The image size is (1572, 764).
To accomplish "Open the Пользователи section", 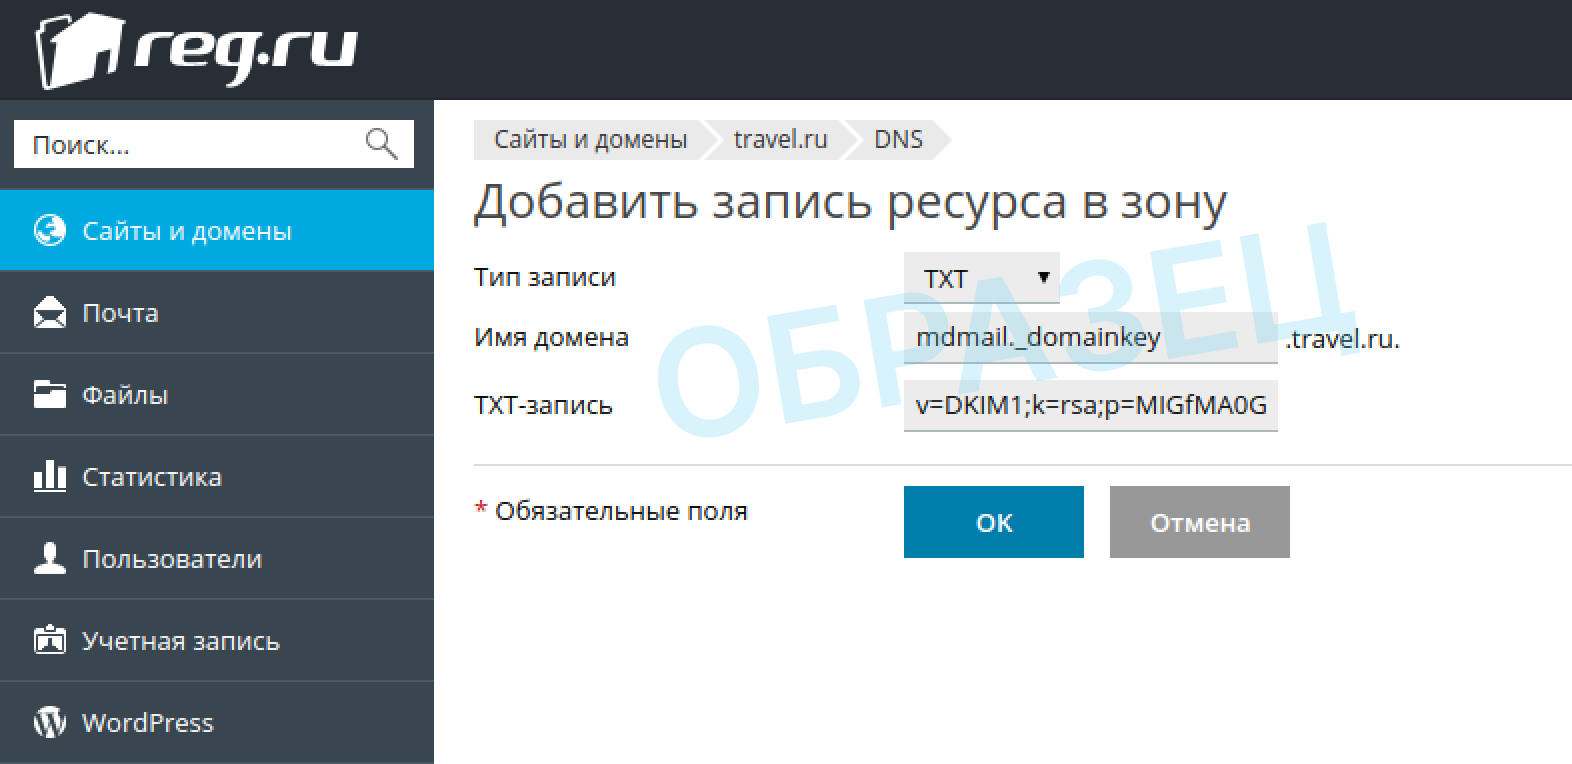I will [217, 559].
